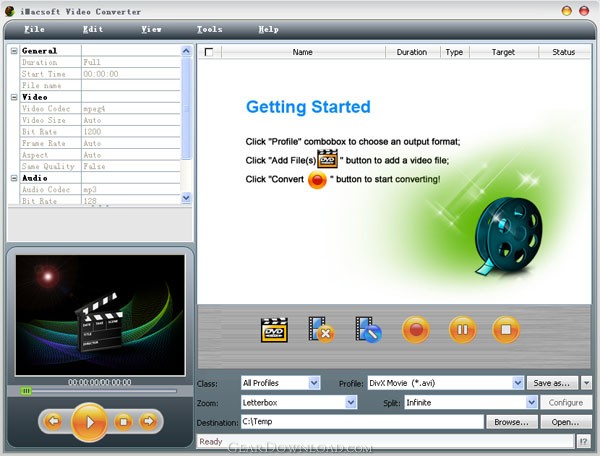This screenshot has height=456, width=600.
Task: Open the File menu
Action: (x=34, y=29)
